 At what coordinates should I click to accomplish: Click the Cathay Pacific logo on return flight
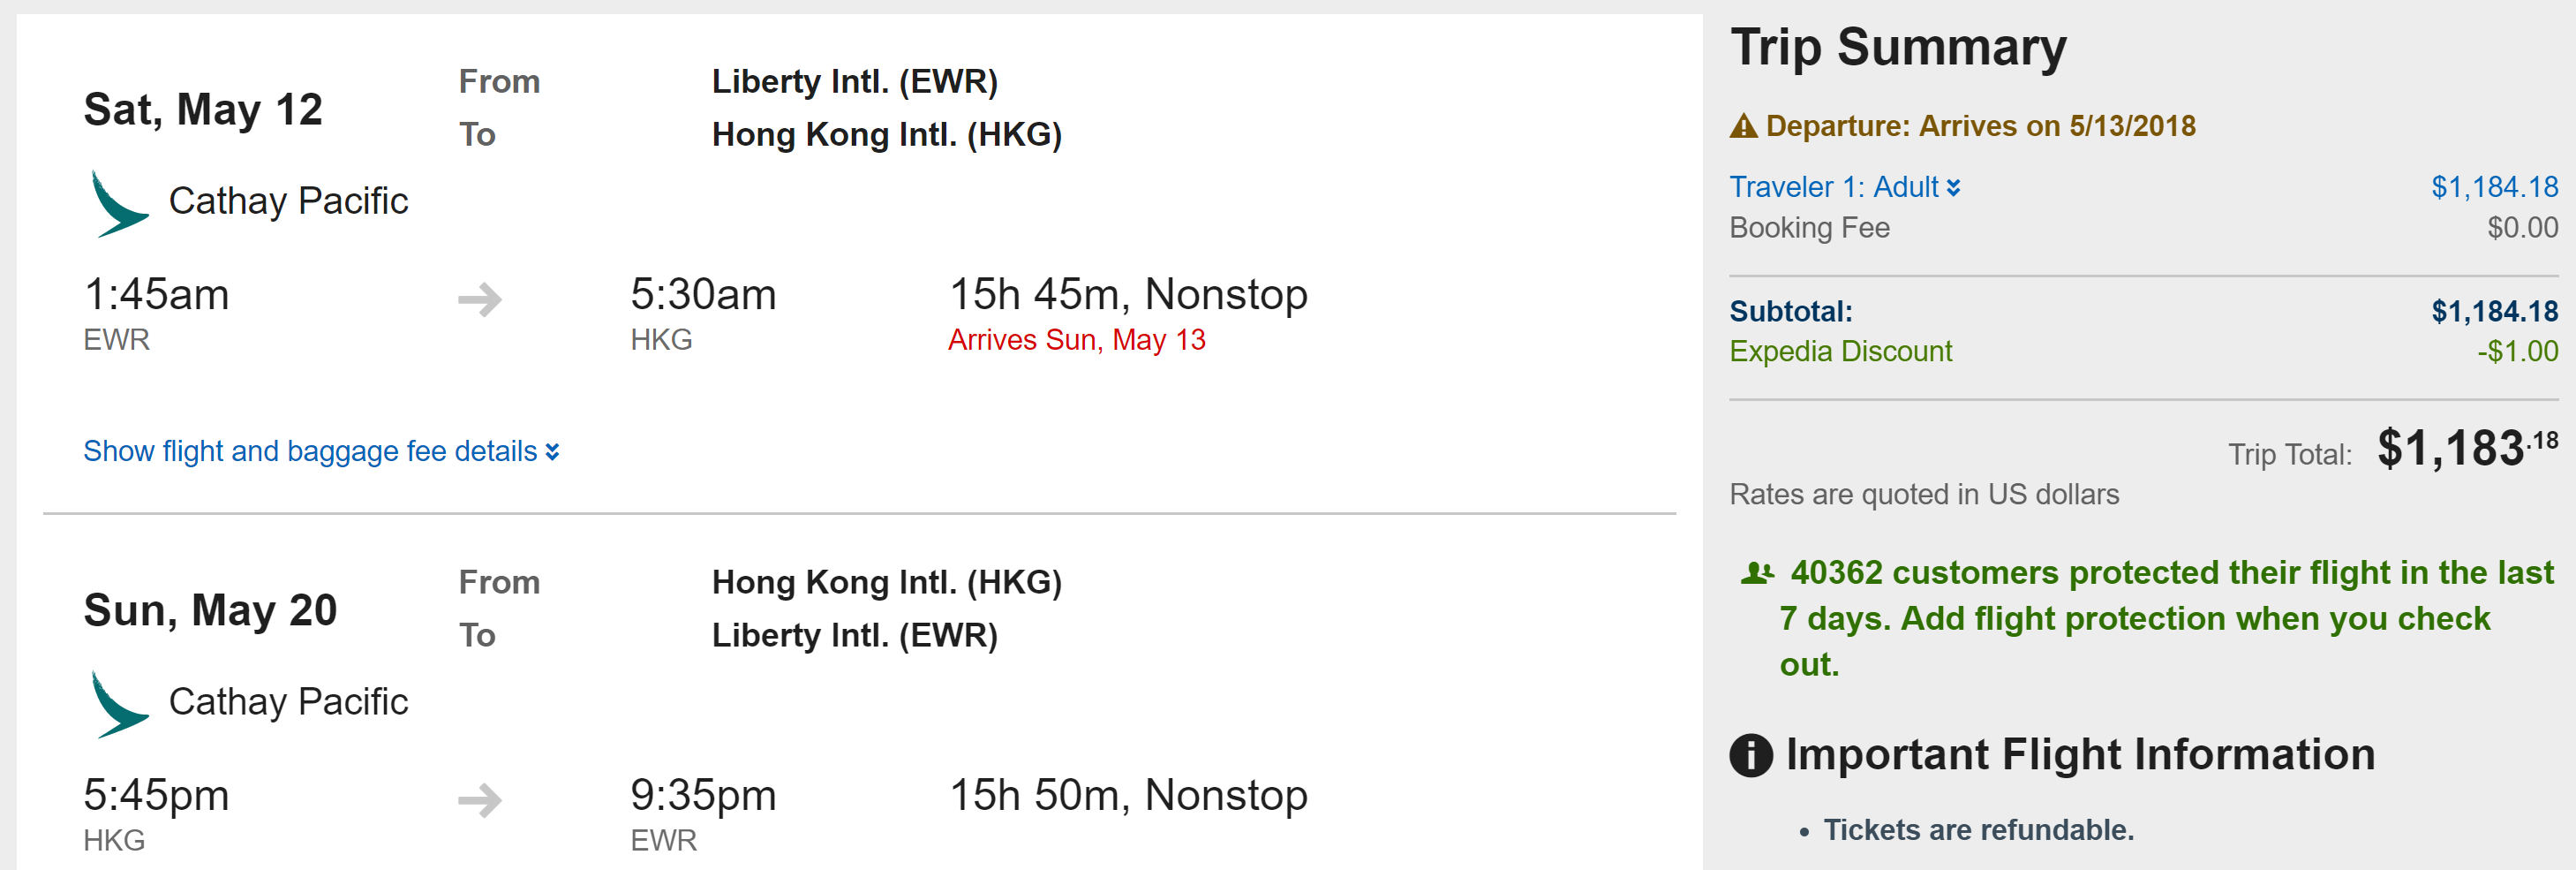[x=119, y=704]
